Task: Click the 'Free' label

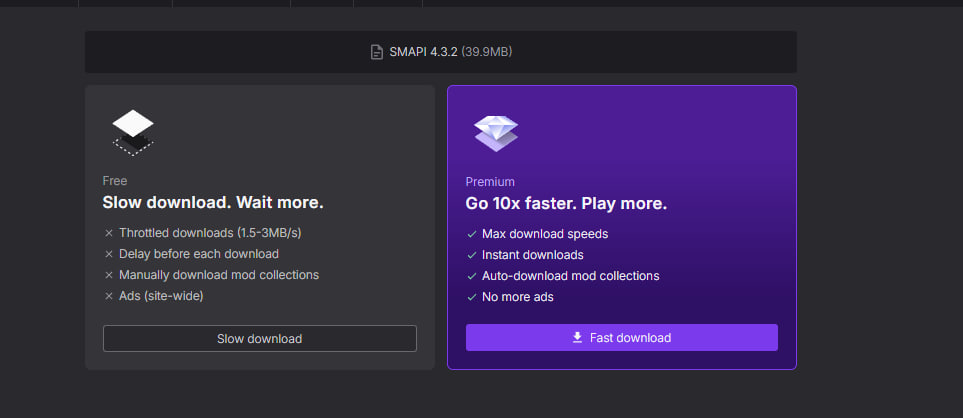Action: [115, 181]
